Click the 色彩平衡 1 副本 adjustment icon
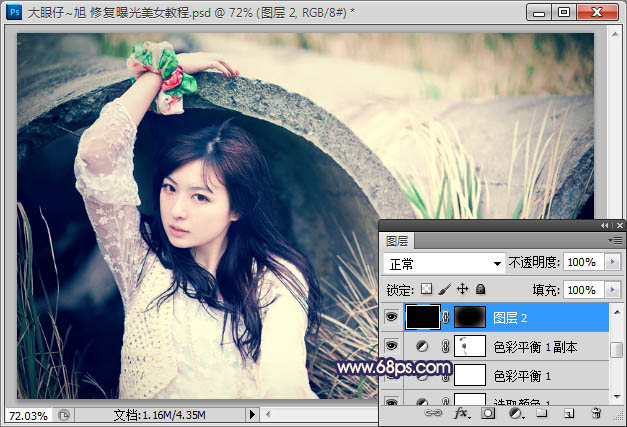Viewport: 627px width, 427px height. [422, 346]
